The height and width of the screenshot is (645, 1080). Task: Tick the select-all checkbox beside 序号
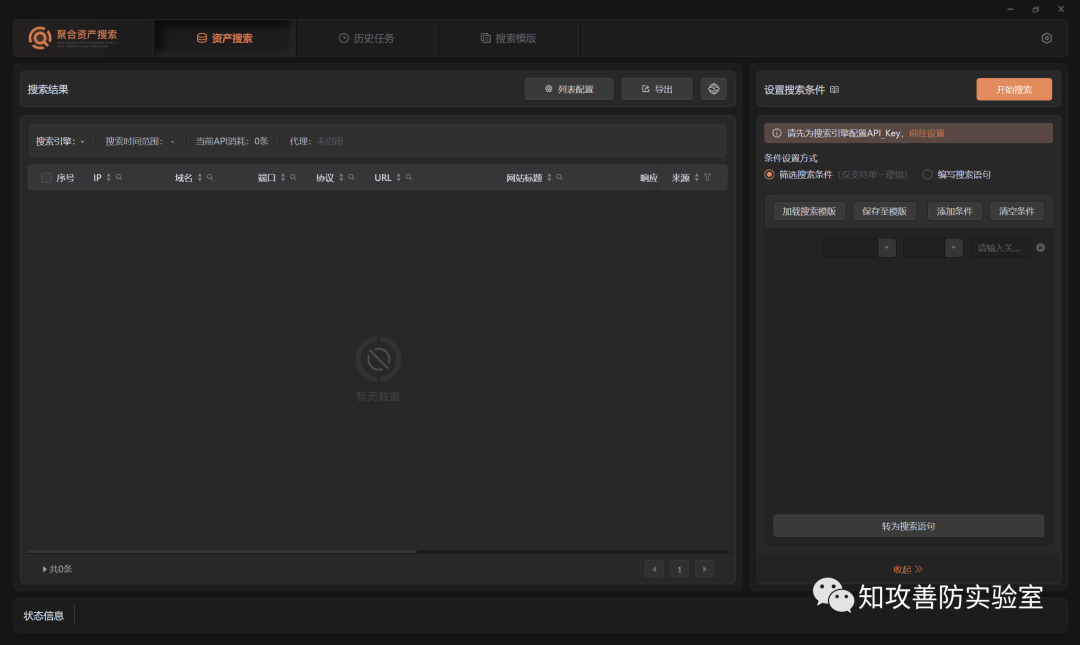pos(46,178)
